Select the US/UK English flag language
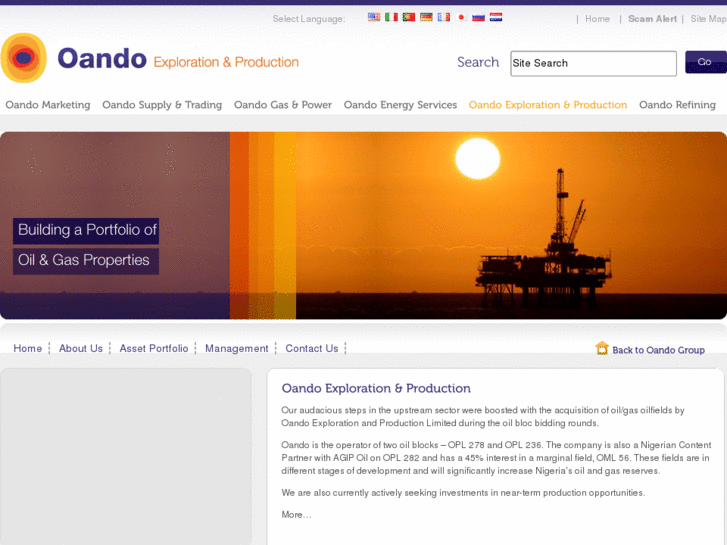The width and height of the screenshot is (727, 545). point(374,17)
